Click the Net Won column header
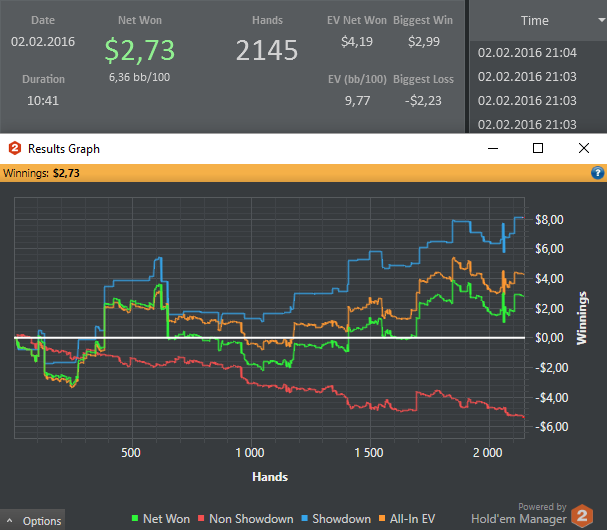 (x=140, y=20)
